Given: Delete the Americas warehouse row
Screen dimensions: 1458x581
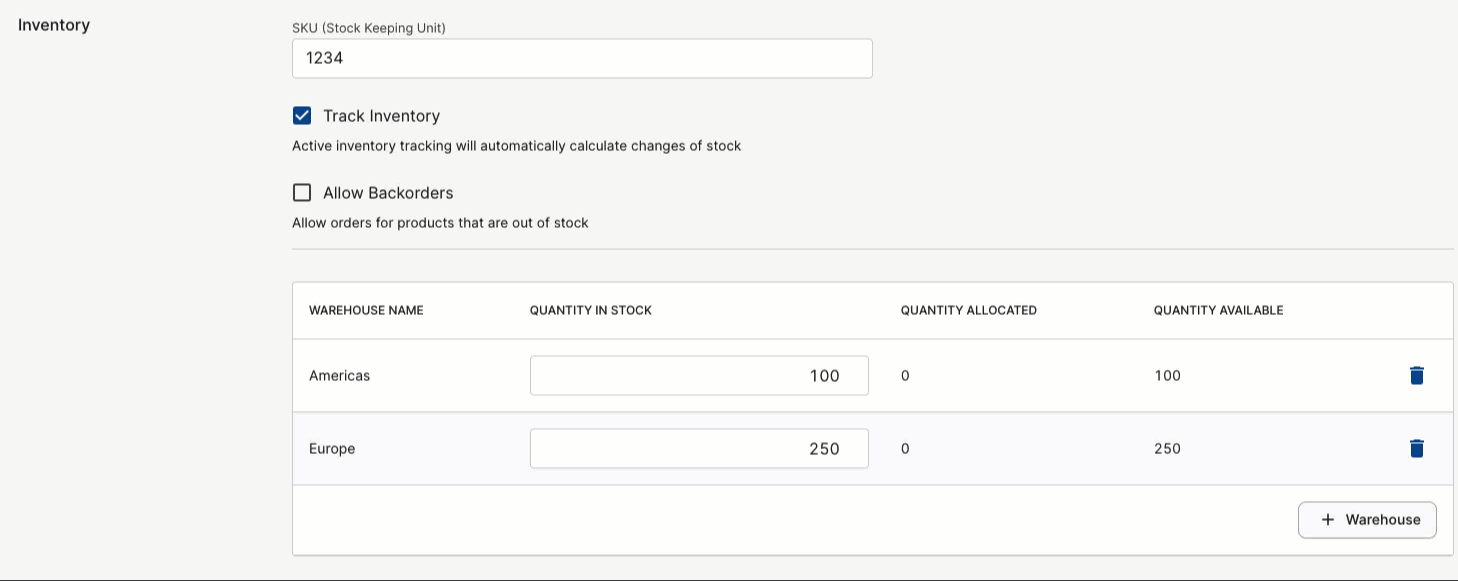Looking at the screenshot, I should coord(1416,376).
